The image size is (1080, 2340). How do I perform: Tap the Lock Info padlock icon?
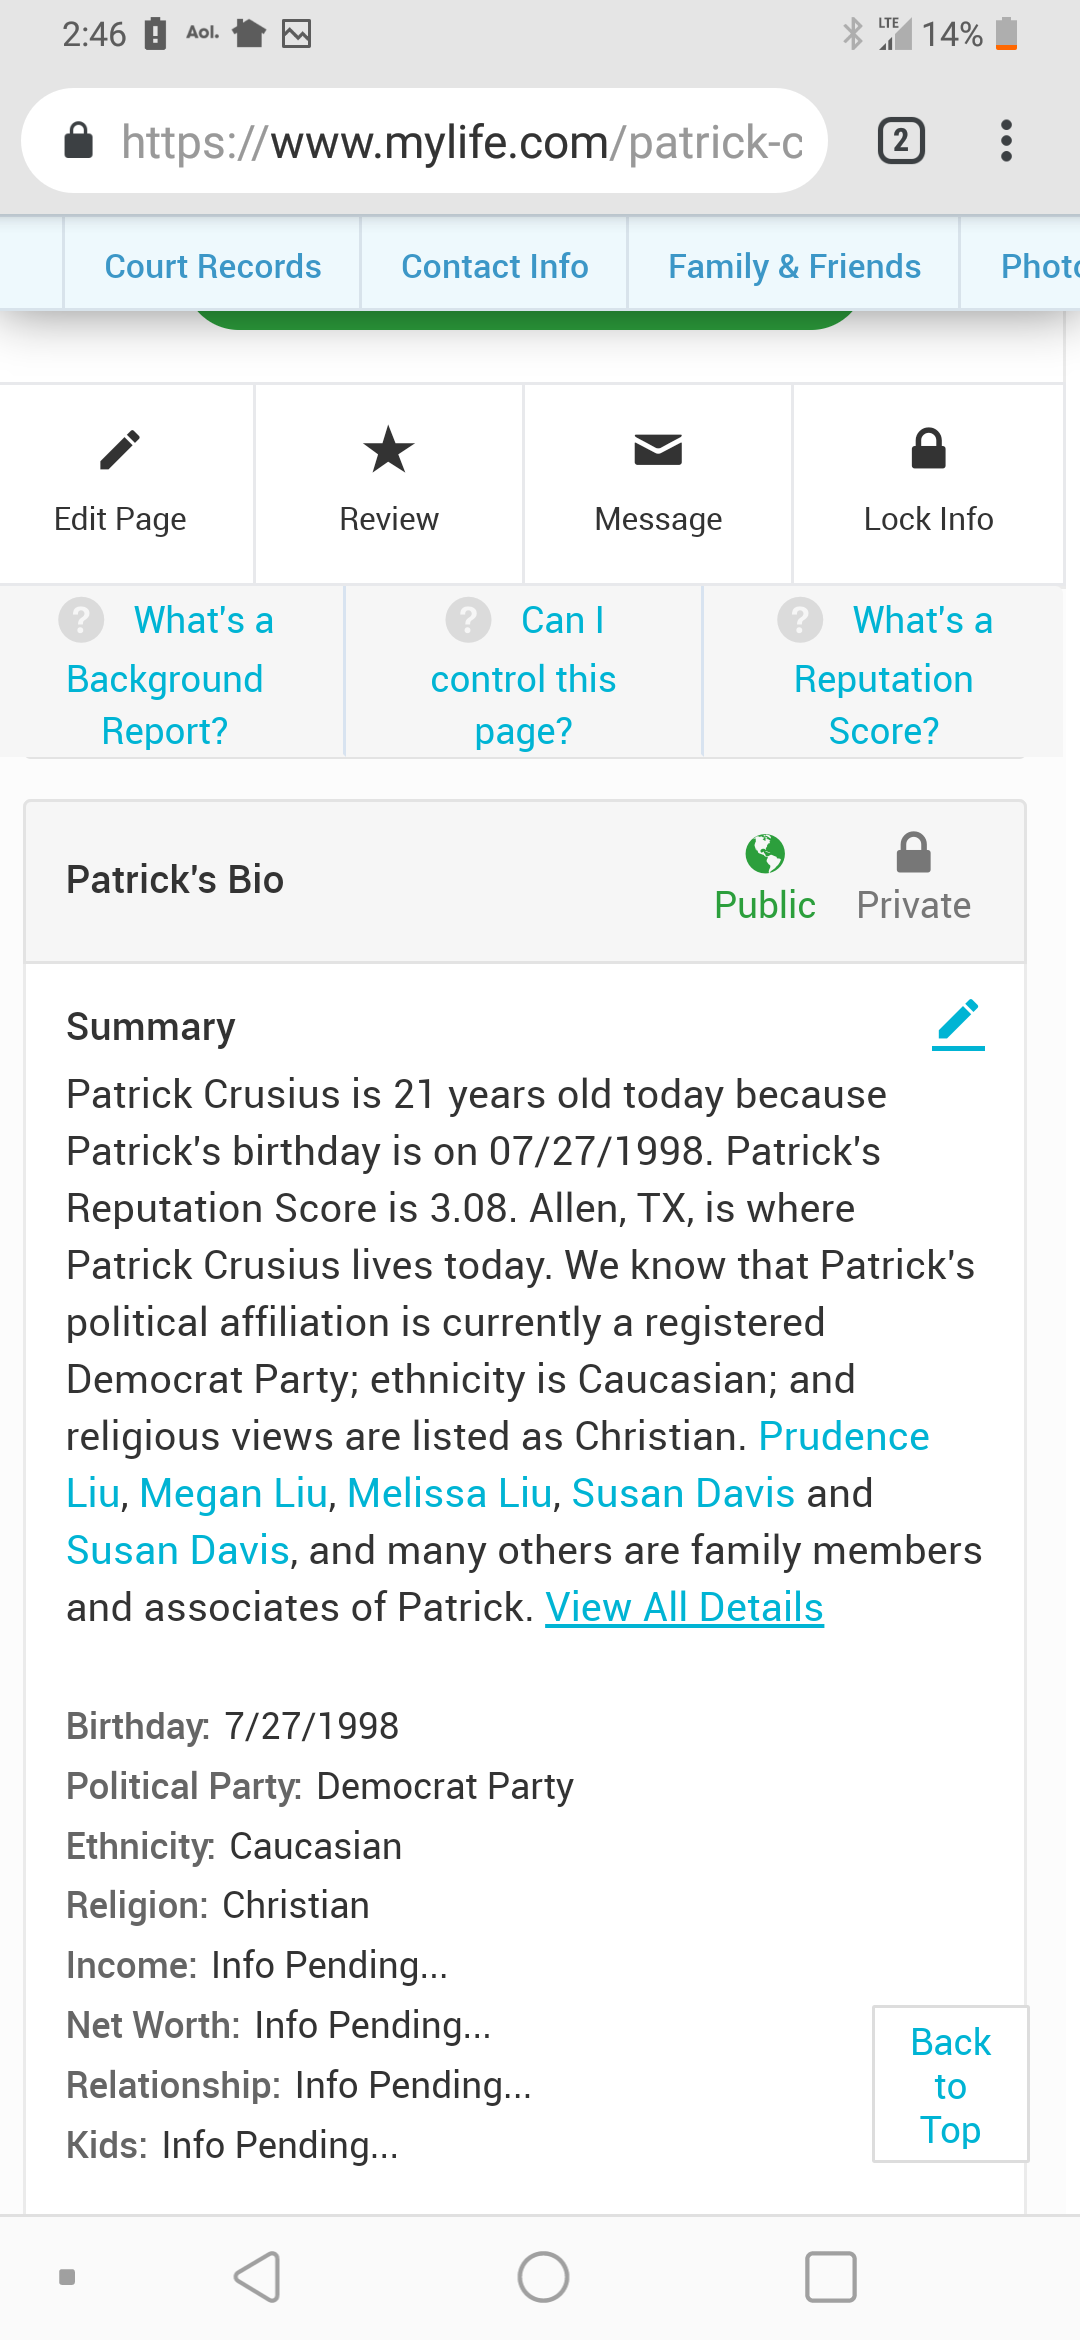928,451
